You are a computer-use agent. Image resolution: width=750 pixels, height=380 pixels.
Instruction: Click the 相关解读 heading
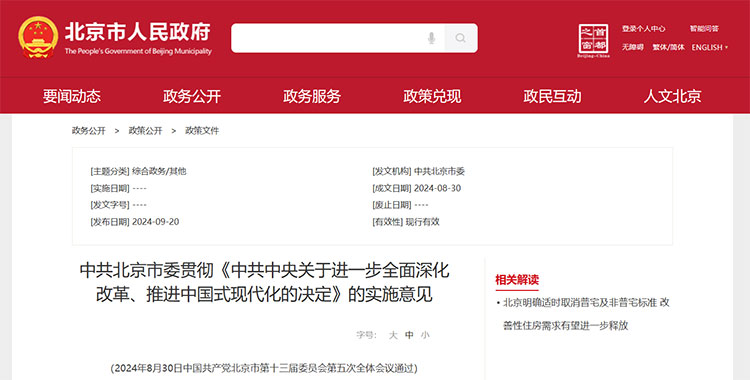coord(517,279)
